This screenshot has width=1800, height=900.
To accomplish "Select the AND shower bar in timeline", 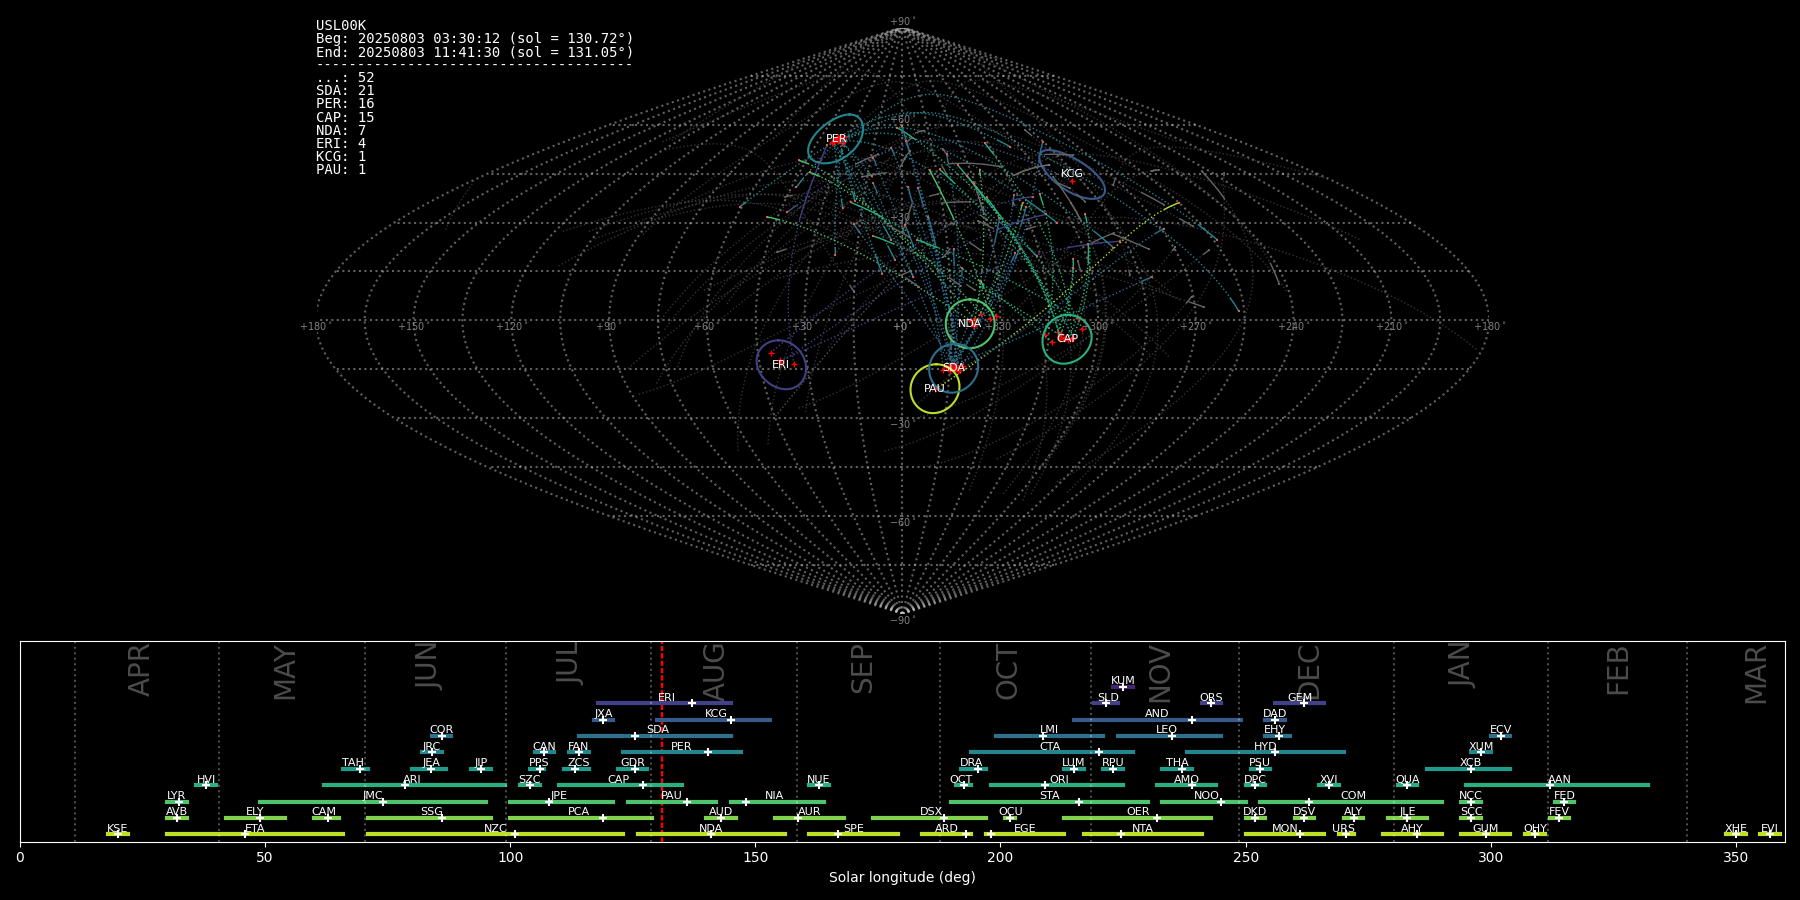I will [x=1157, y=719].
